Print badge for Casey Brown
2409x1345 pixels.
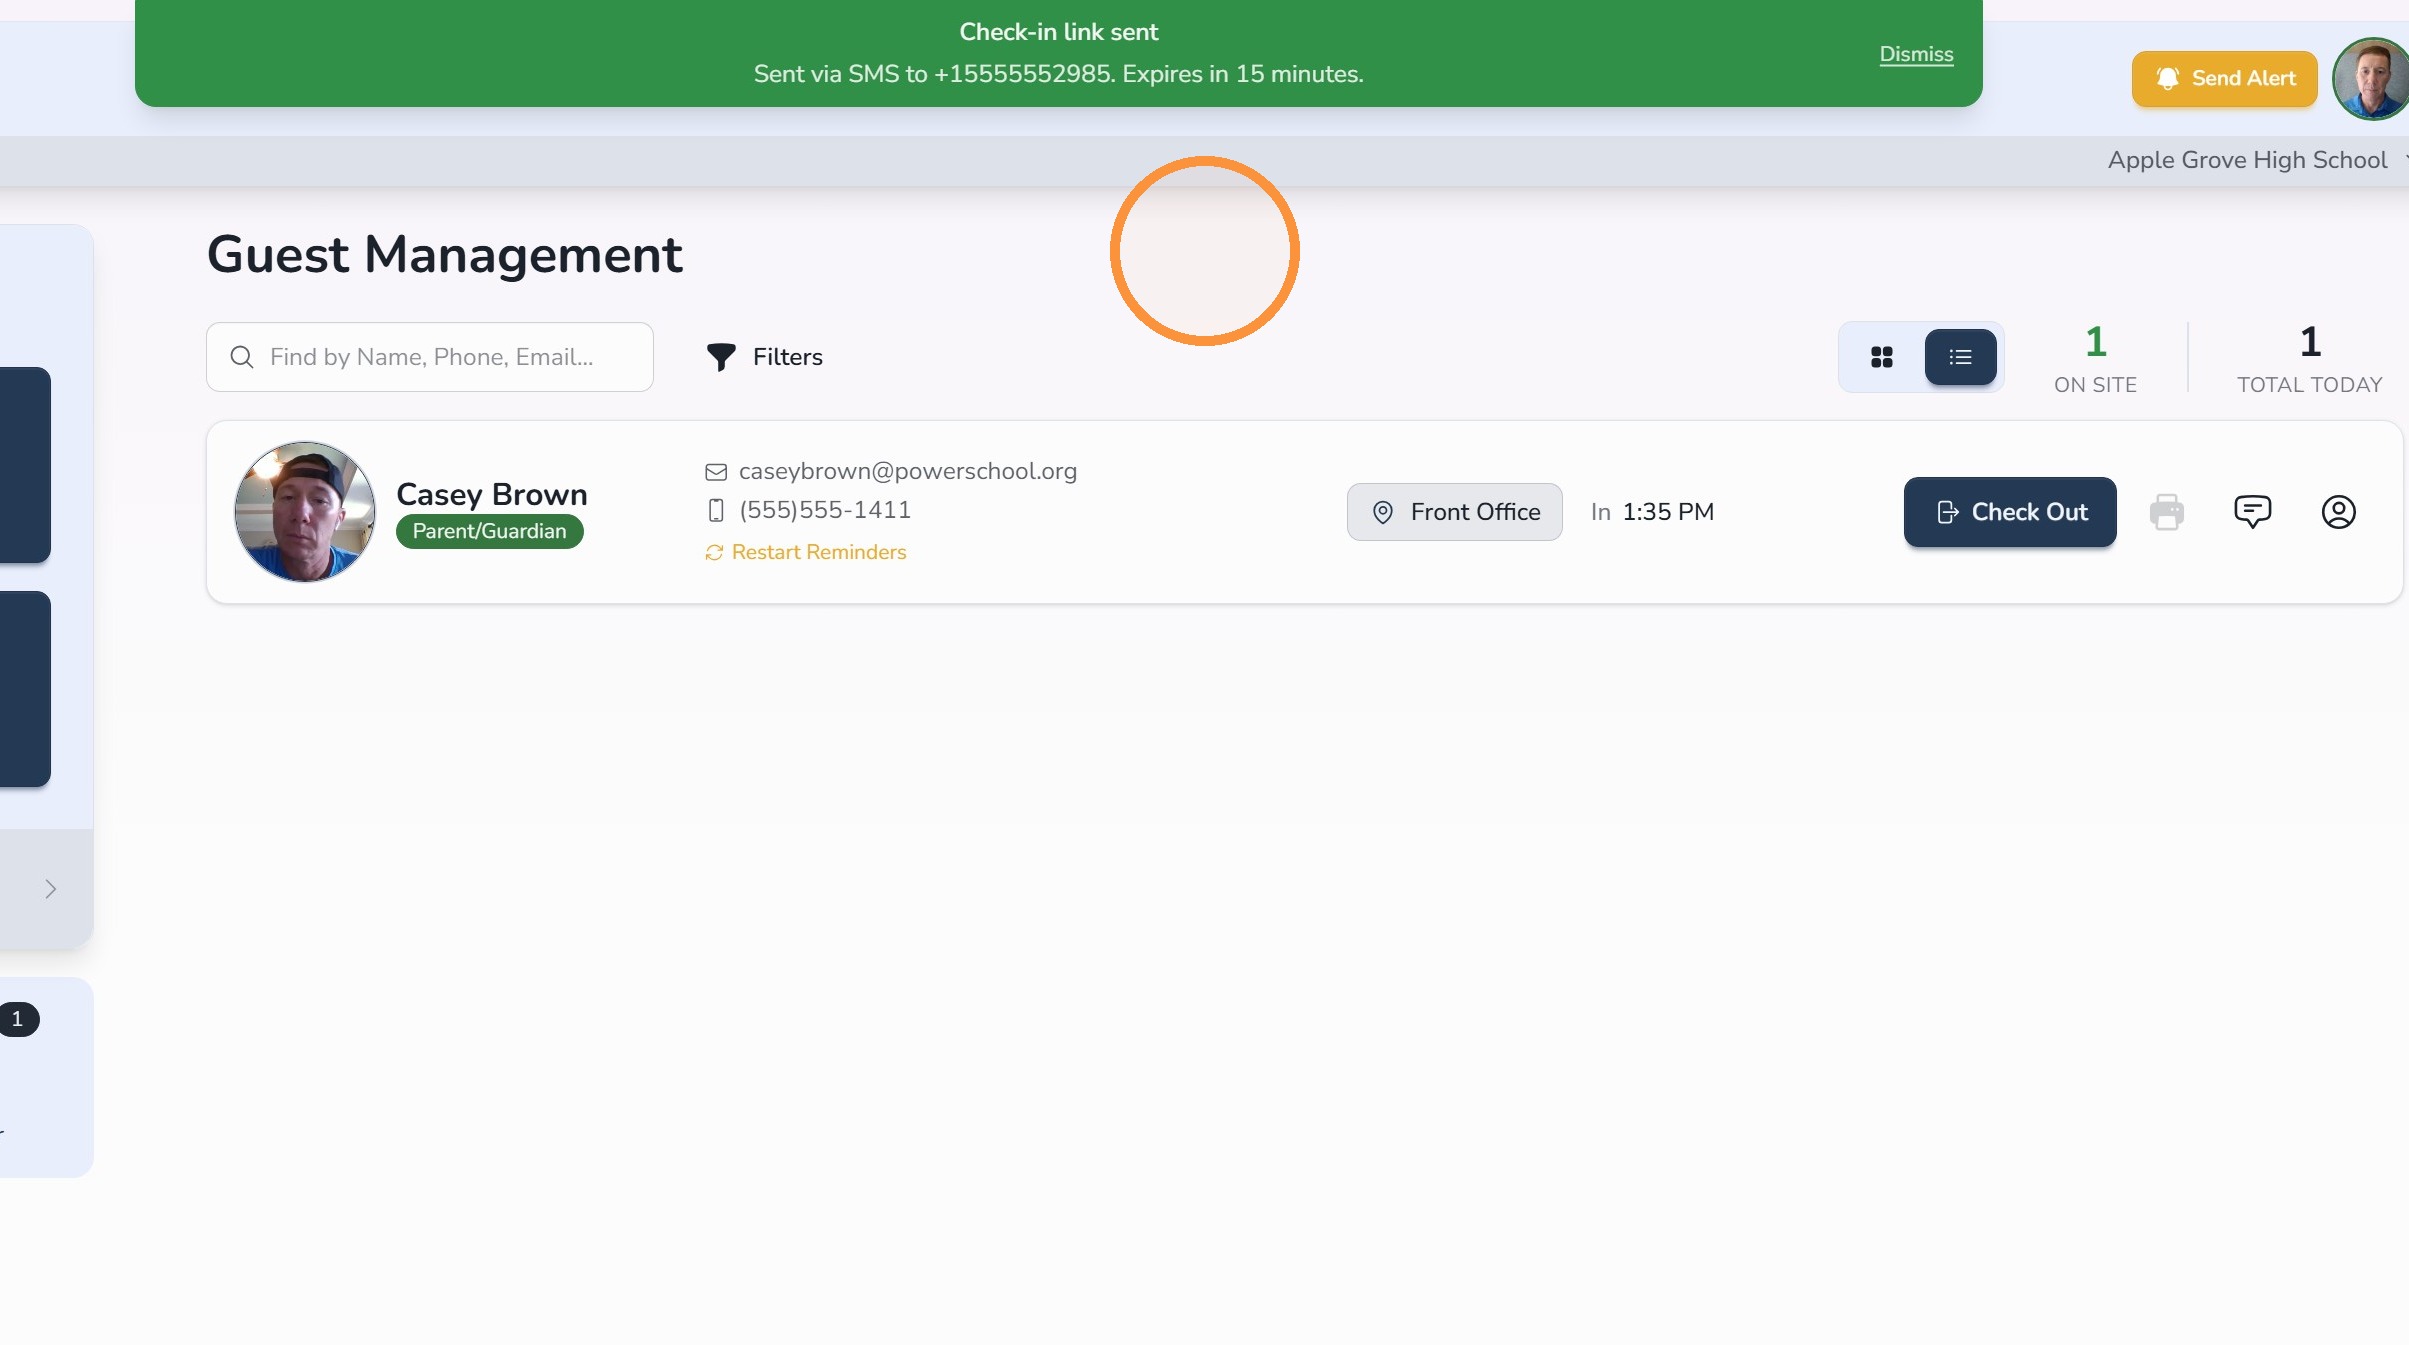click(2166, 512)
